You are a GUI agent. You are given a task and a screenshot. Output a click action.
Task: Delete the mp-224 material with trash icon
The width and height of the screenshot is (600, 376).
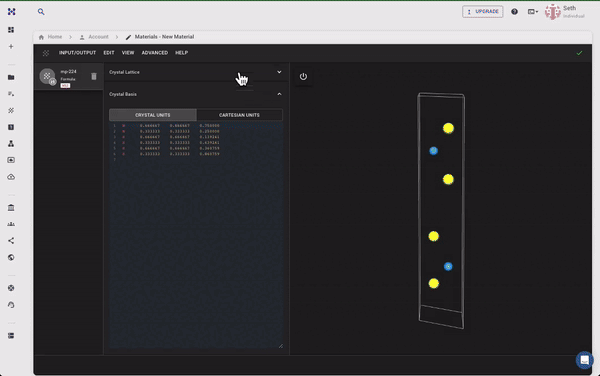[x=94, y=77]
